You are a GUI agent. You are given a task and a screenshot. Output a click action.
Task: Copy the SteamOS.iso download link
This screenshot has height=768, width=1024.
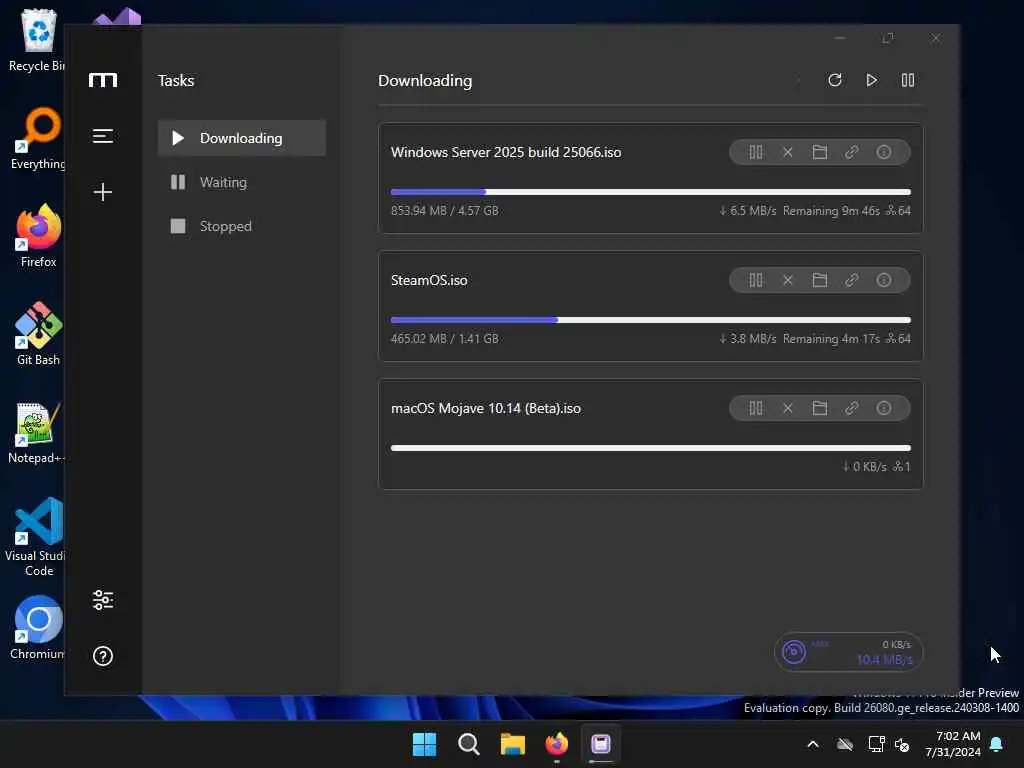852,280
